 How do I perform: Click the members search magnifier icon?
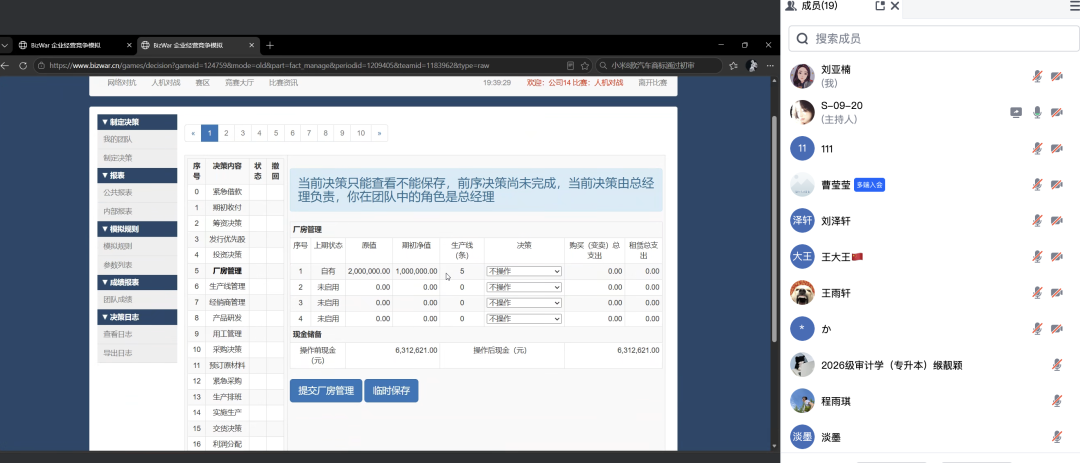(x=802, y=39)
